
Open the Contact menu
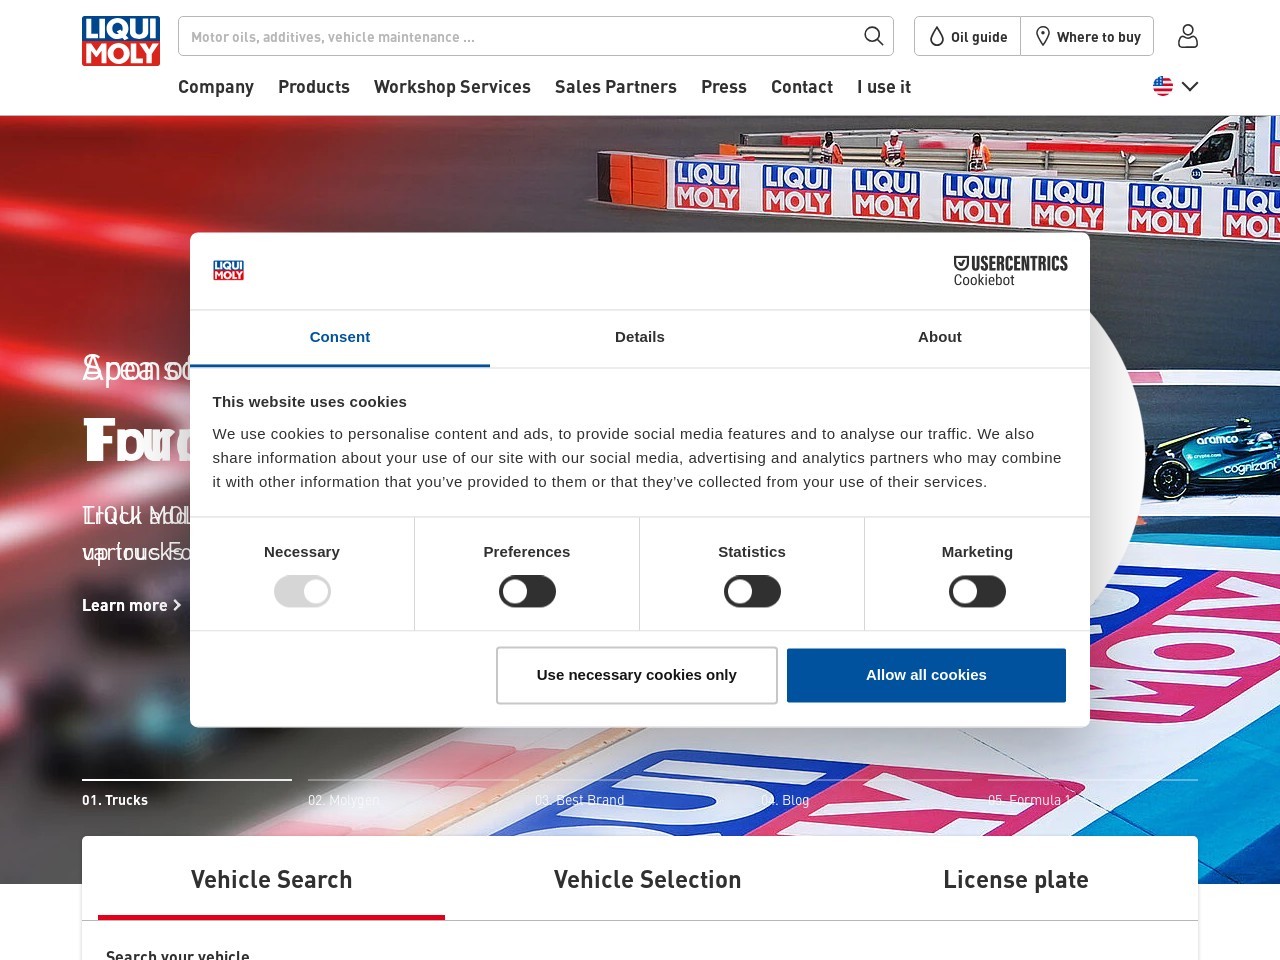pos(802,87)
